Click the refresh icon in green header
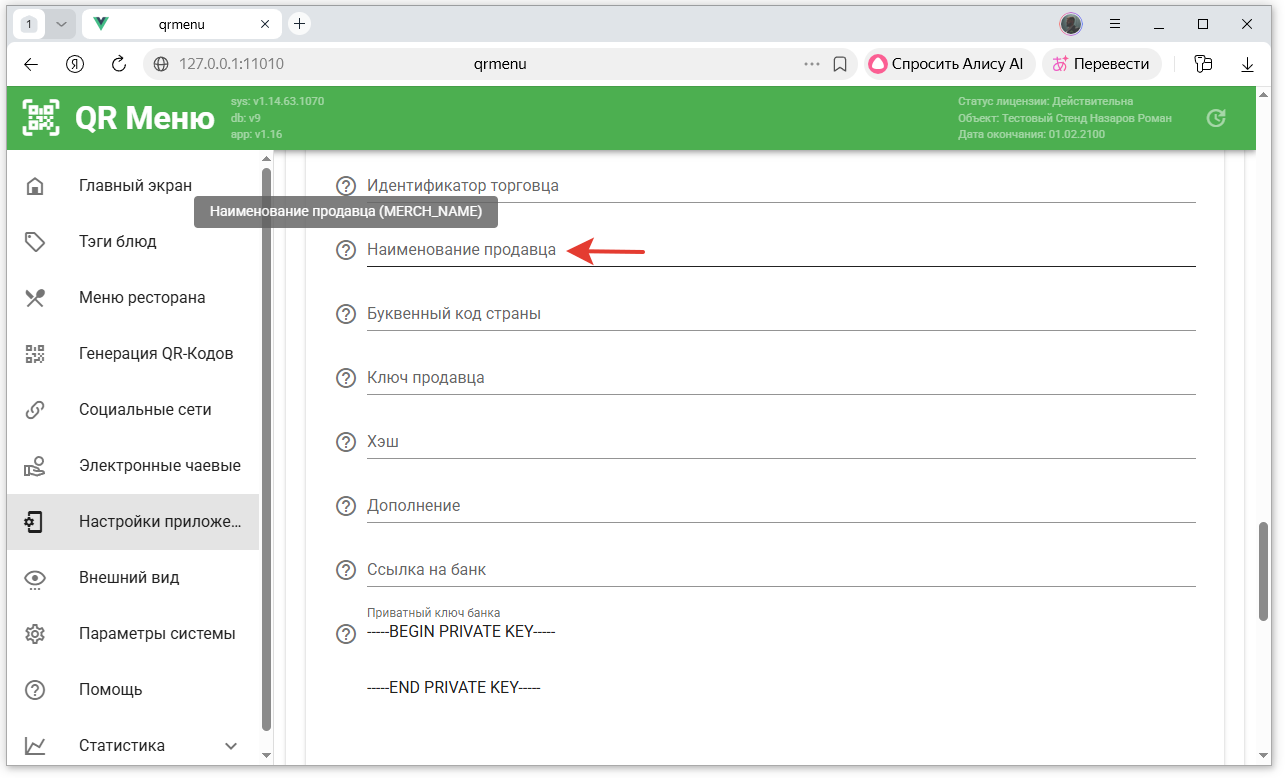Viewport: 1285px width, 778px height. click(1216, 118)
